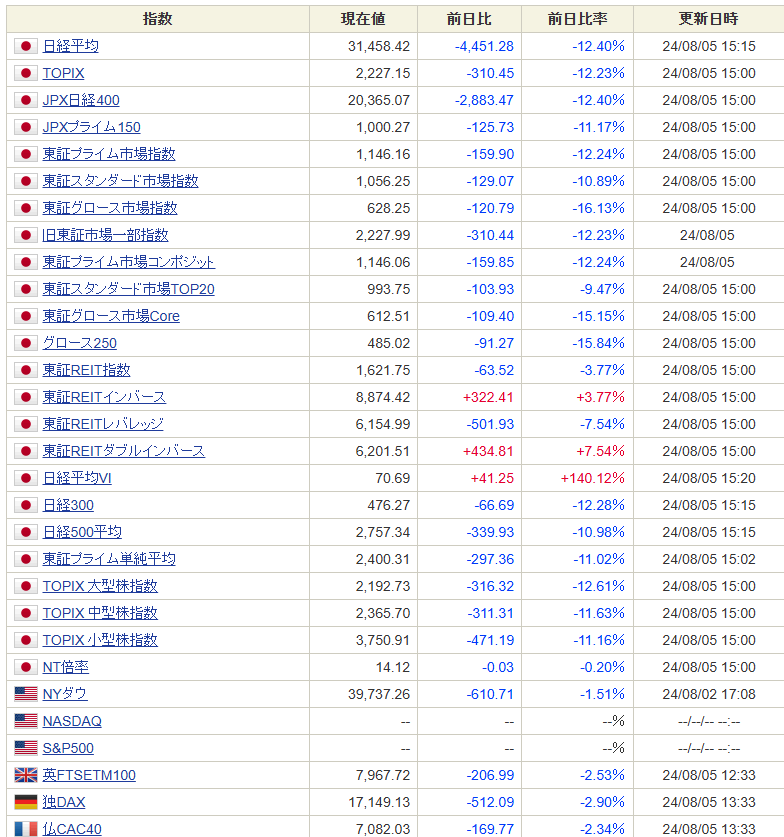Open the 東証スタンダード市場TOP20 link

(x=129, y=289)
